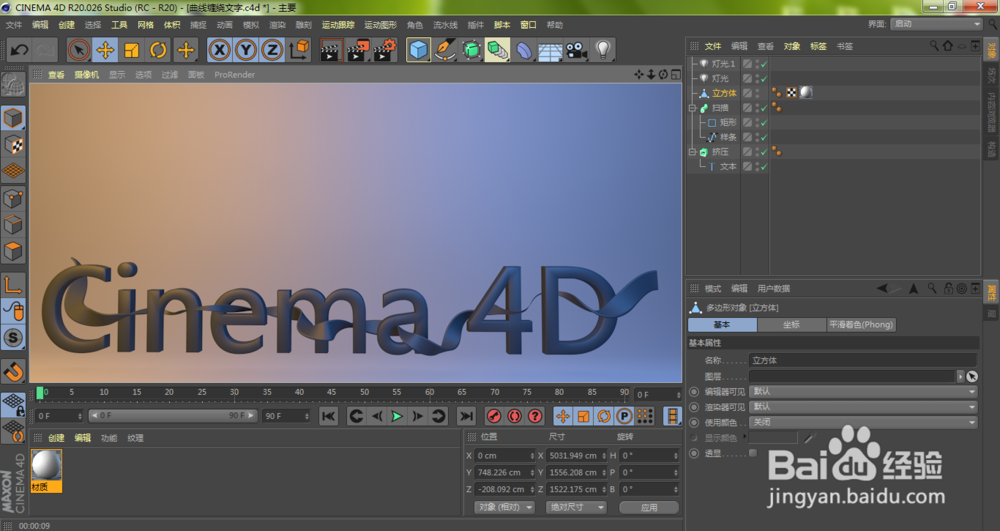
Task: Open the layer field arrow button
Action: pos(960,376)
